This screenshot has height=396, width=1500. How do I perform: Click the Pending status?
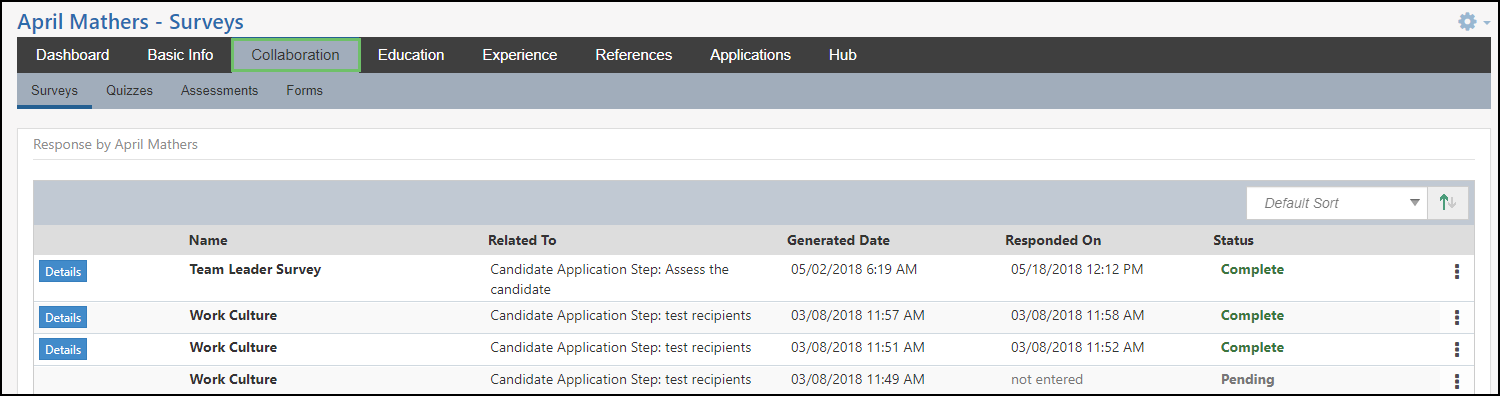coord(1247,379)
